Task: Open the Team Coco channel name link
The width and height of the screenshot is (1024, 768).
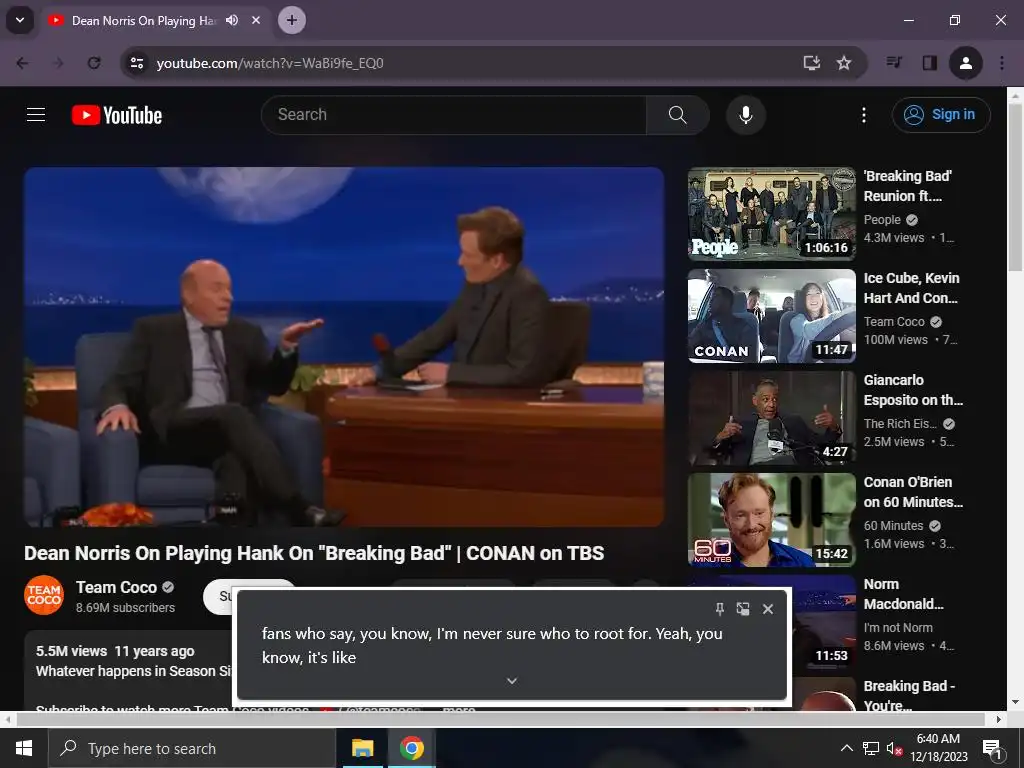Action: pyautogui.click(x=116, y=587)
